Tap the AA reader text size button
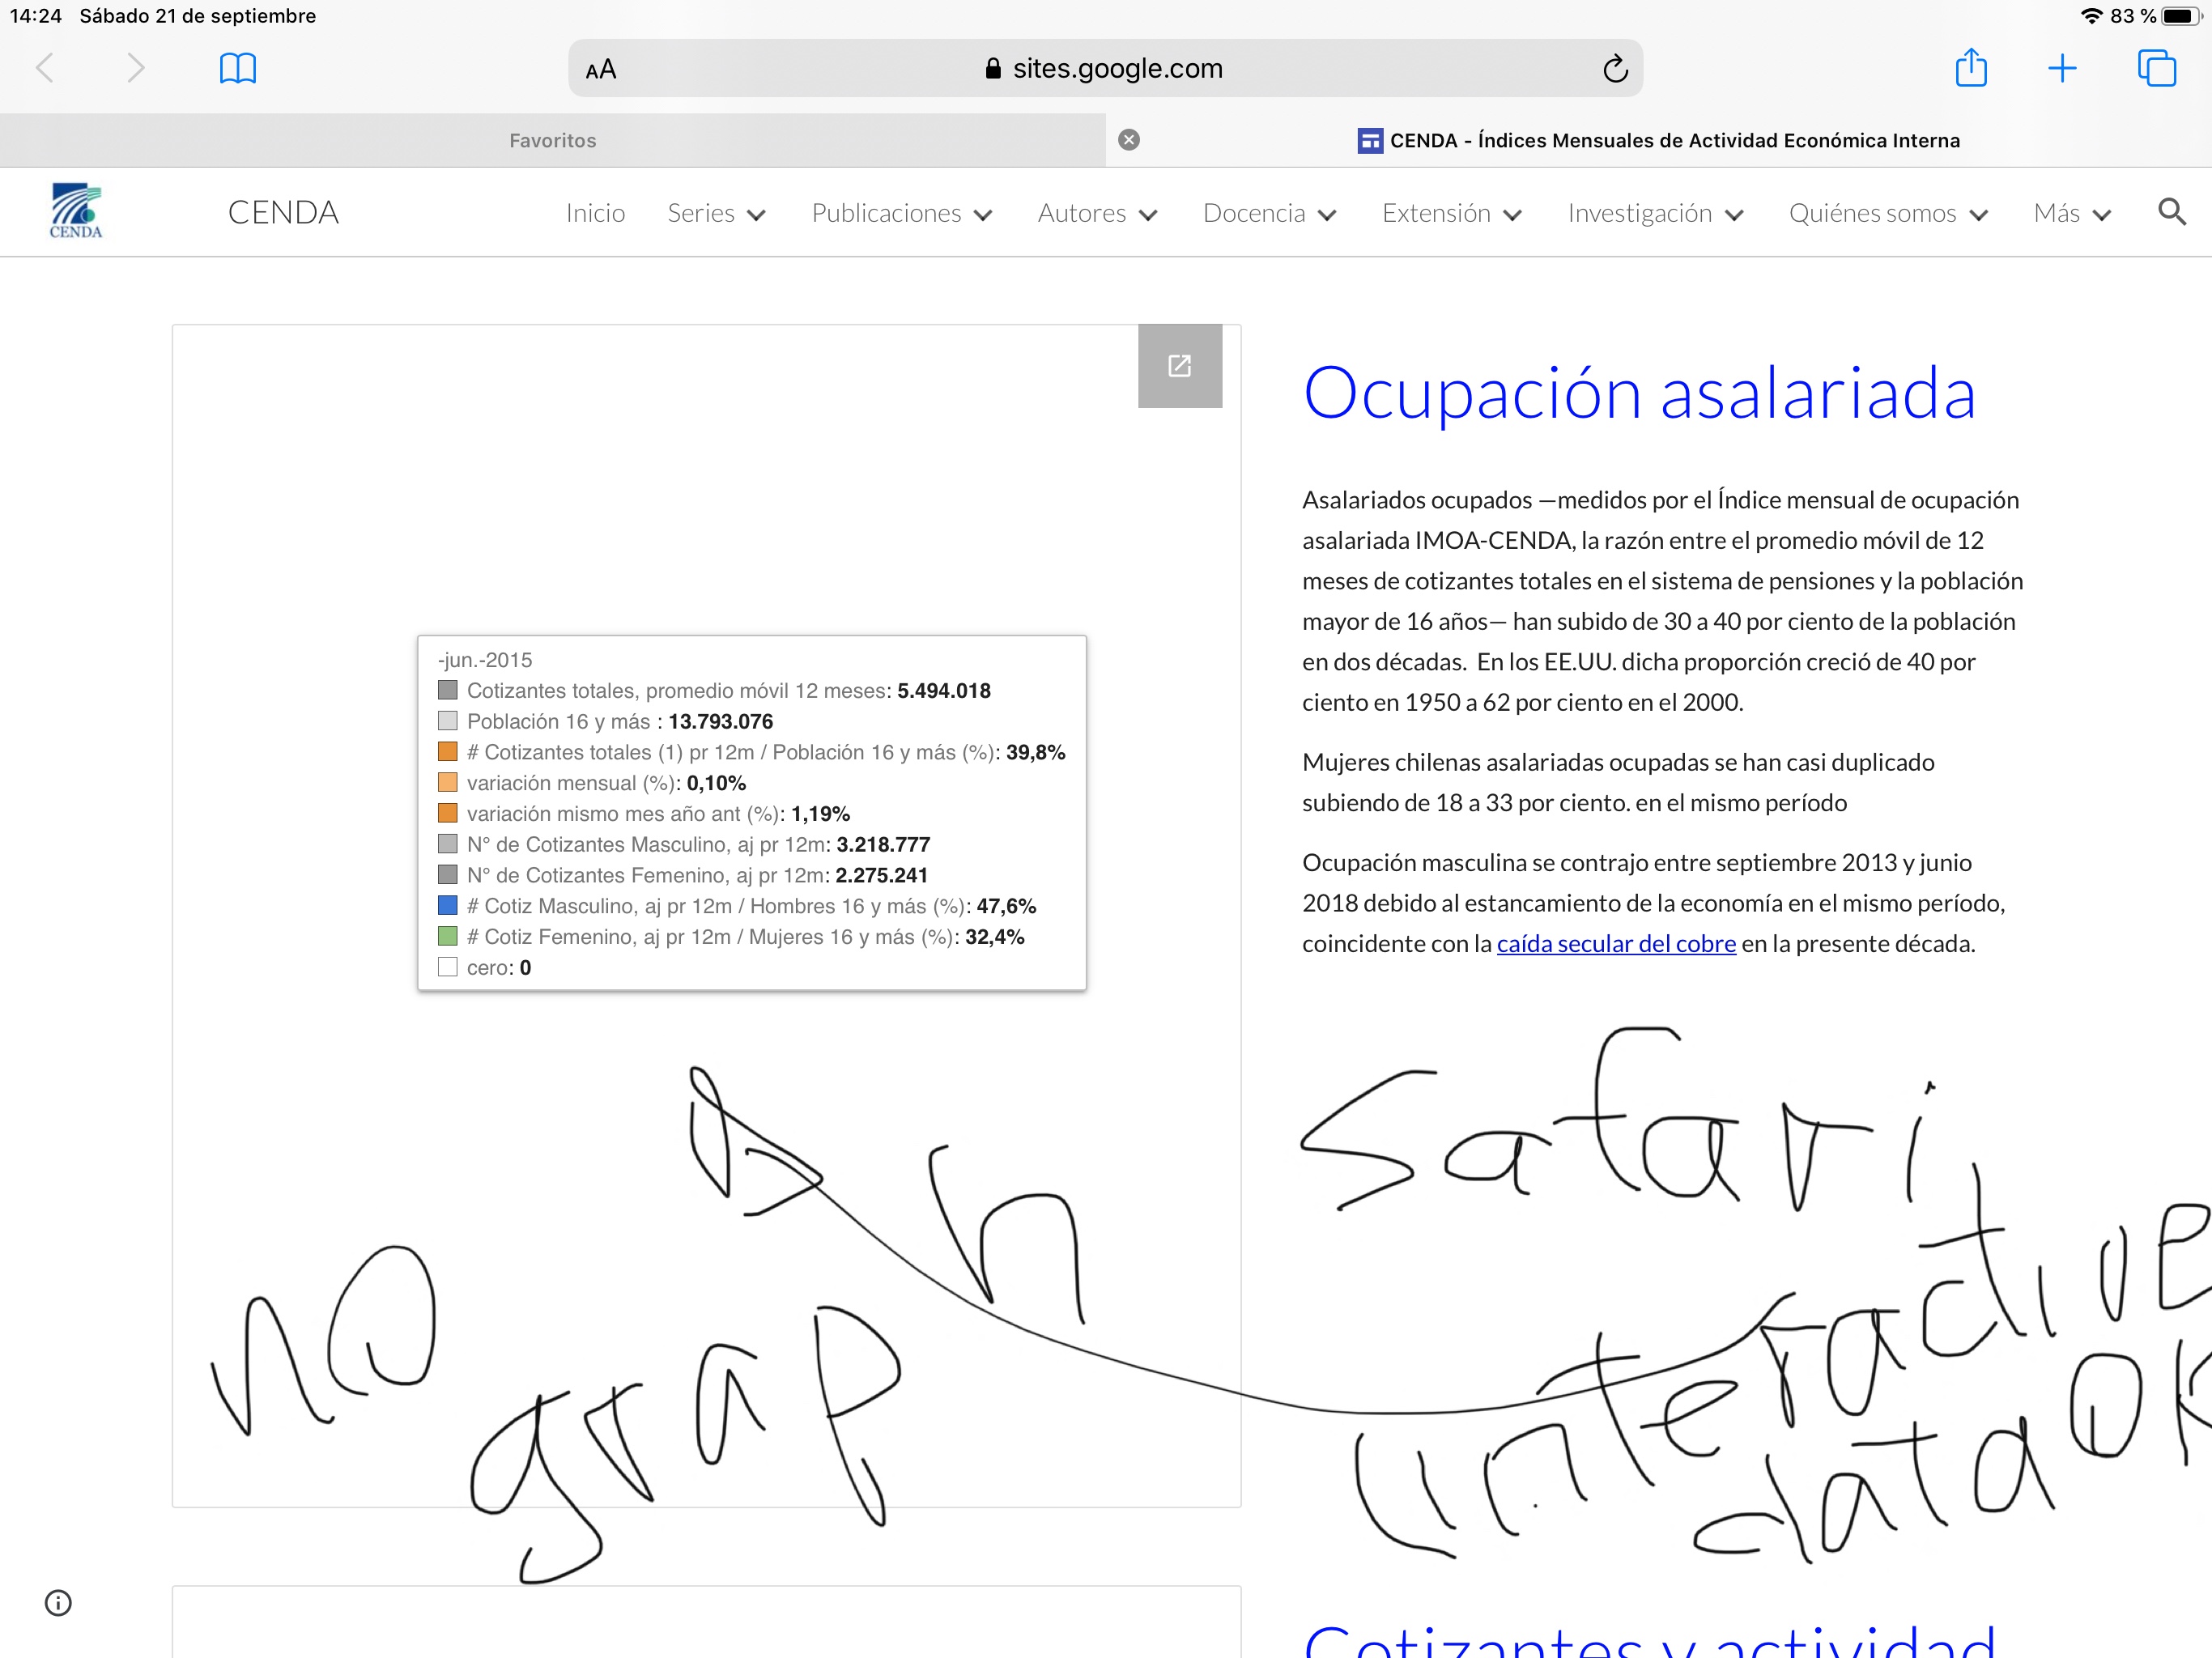 [x=601, y=69]
